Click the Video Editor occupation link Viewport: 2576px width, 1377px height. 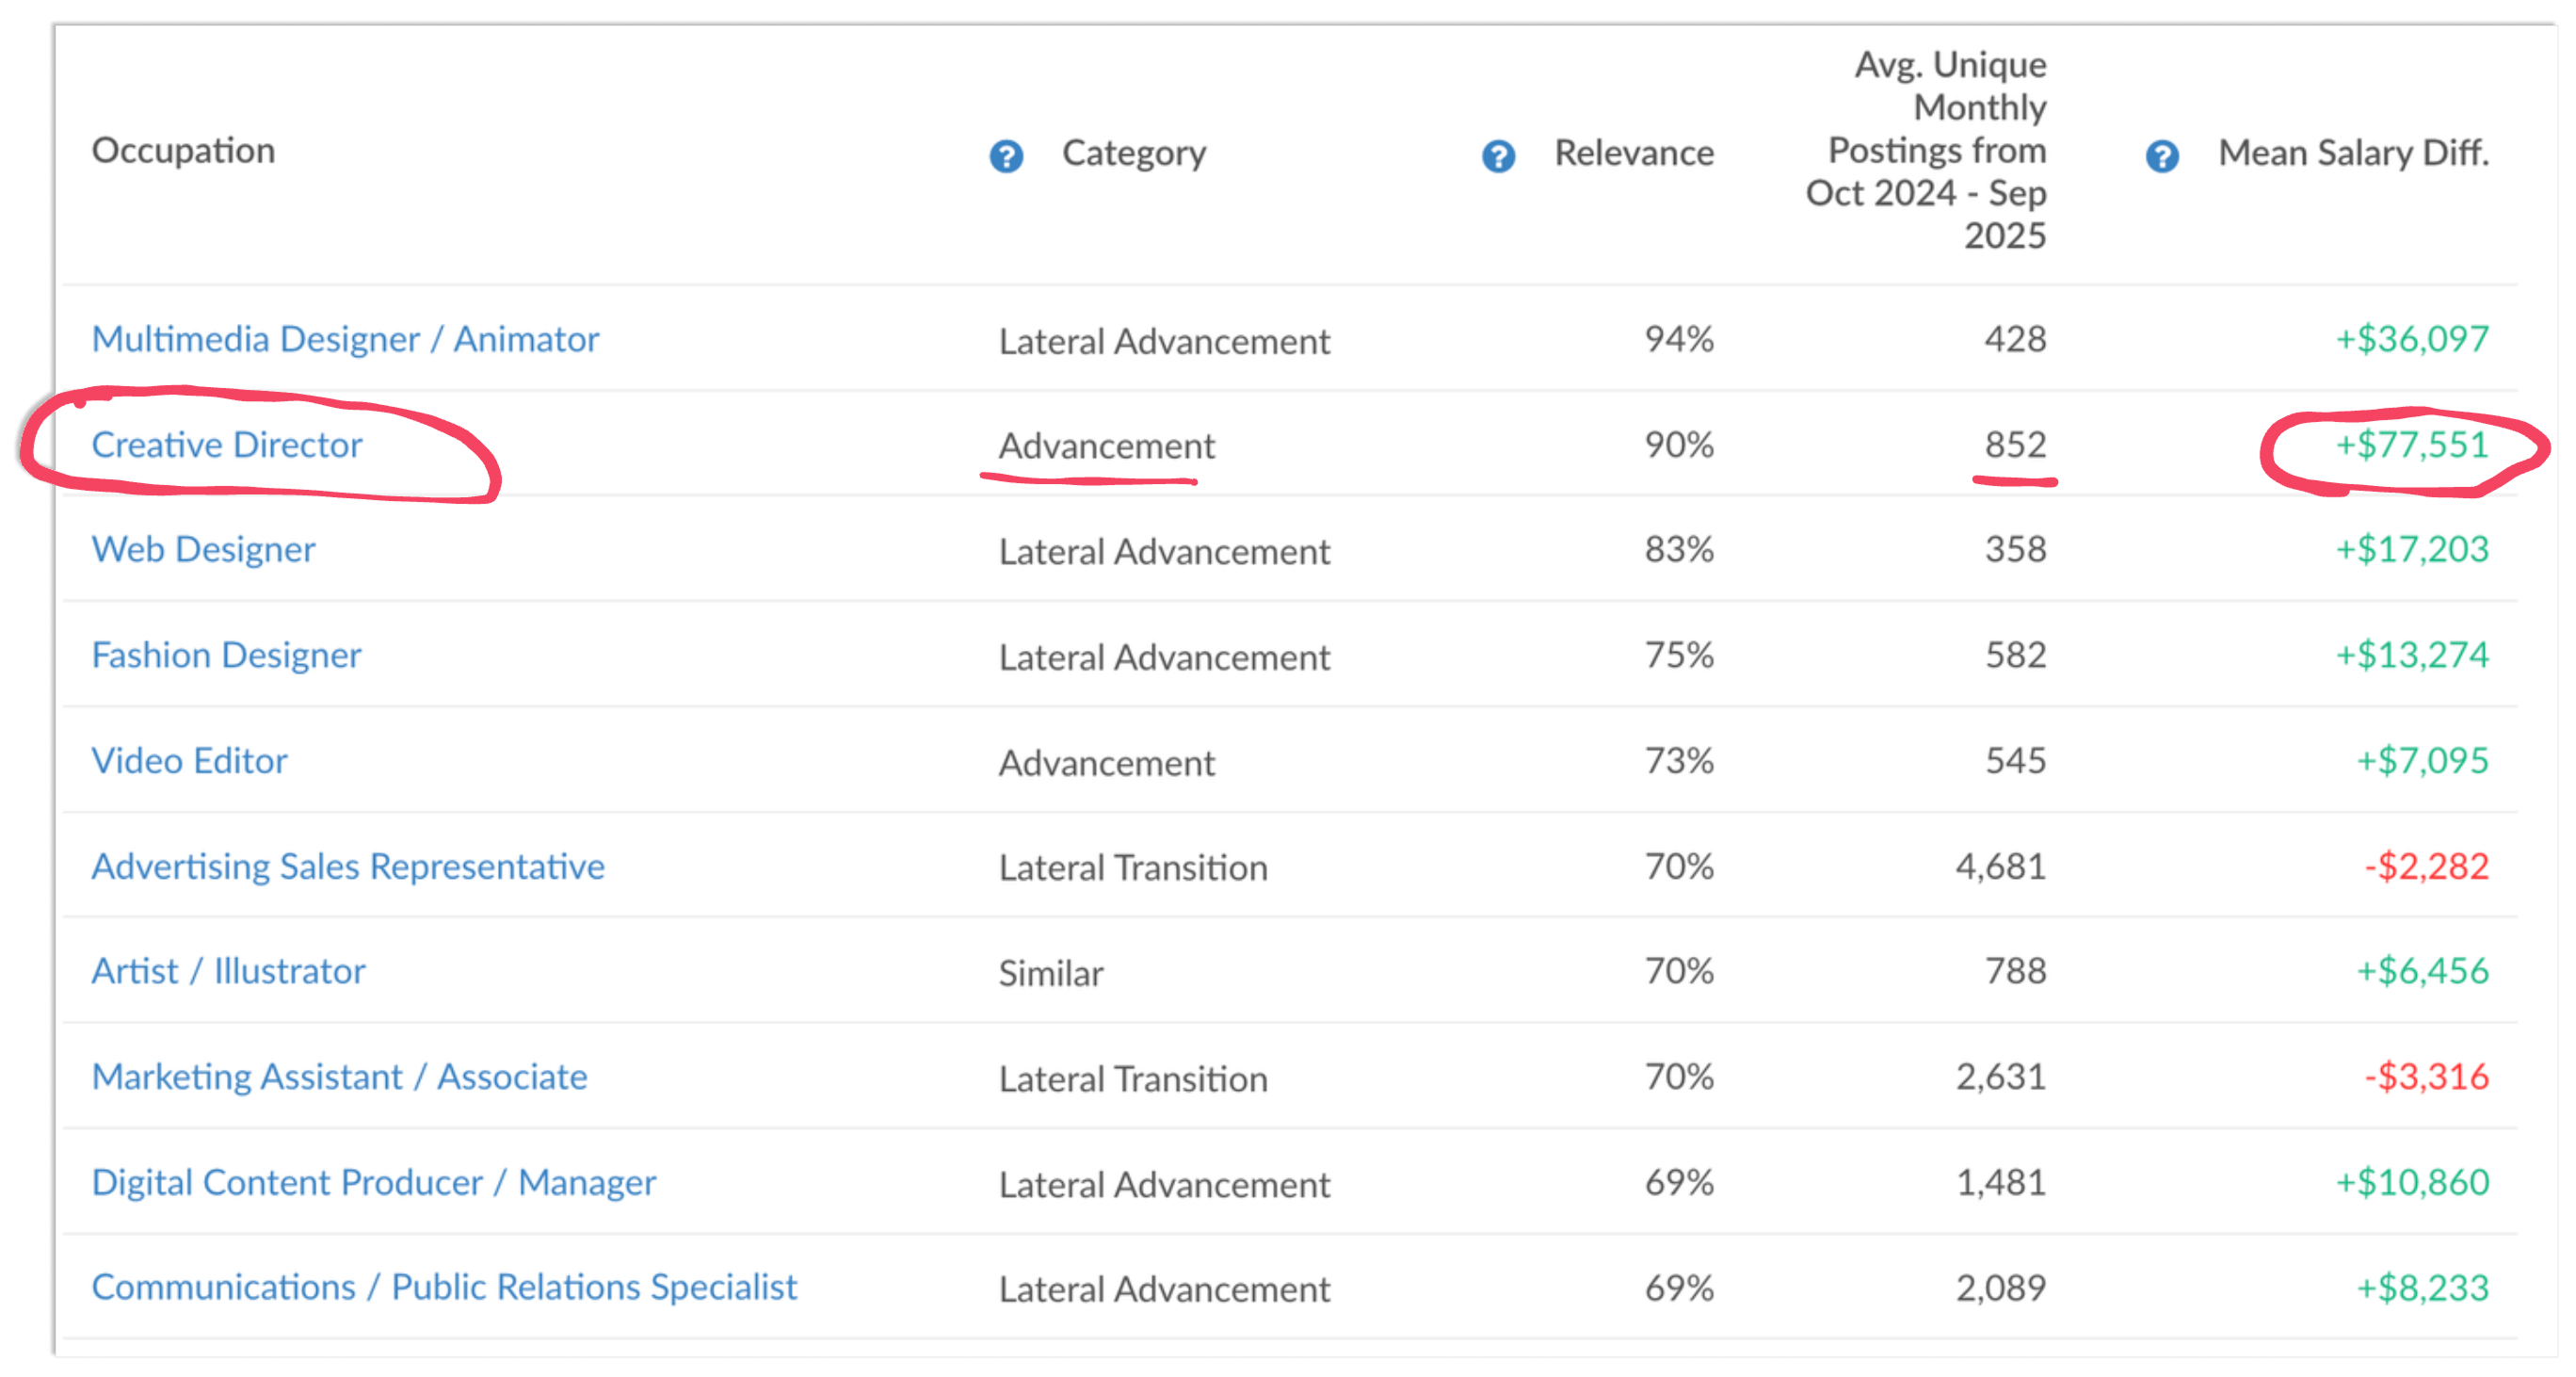tap(189, 760)
